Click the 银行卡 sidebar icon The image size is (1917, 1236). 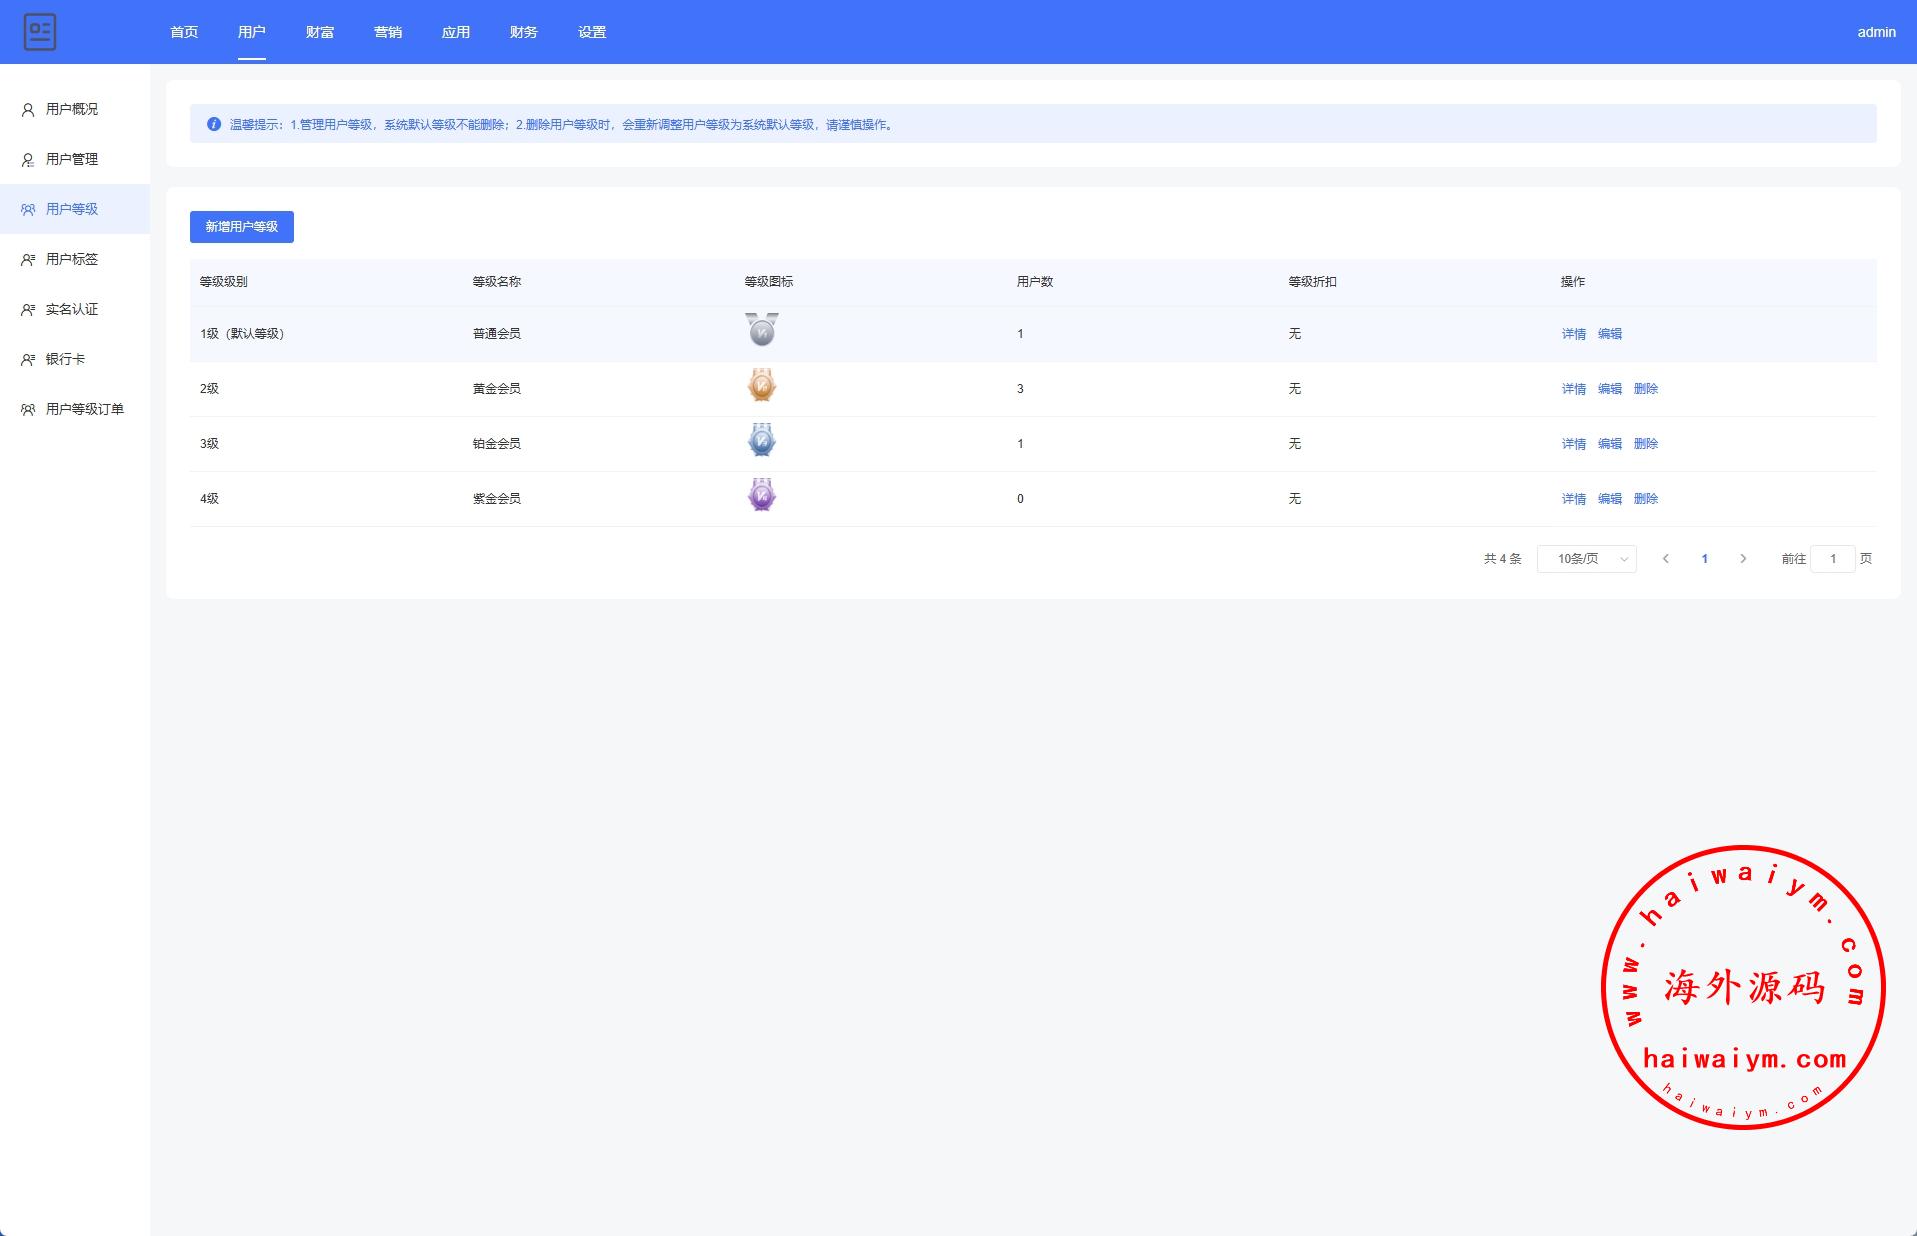pos(28,360)
